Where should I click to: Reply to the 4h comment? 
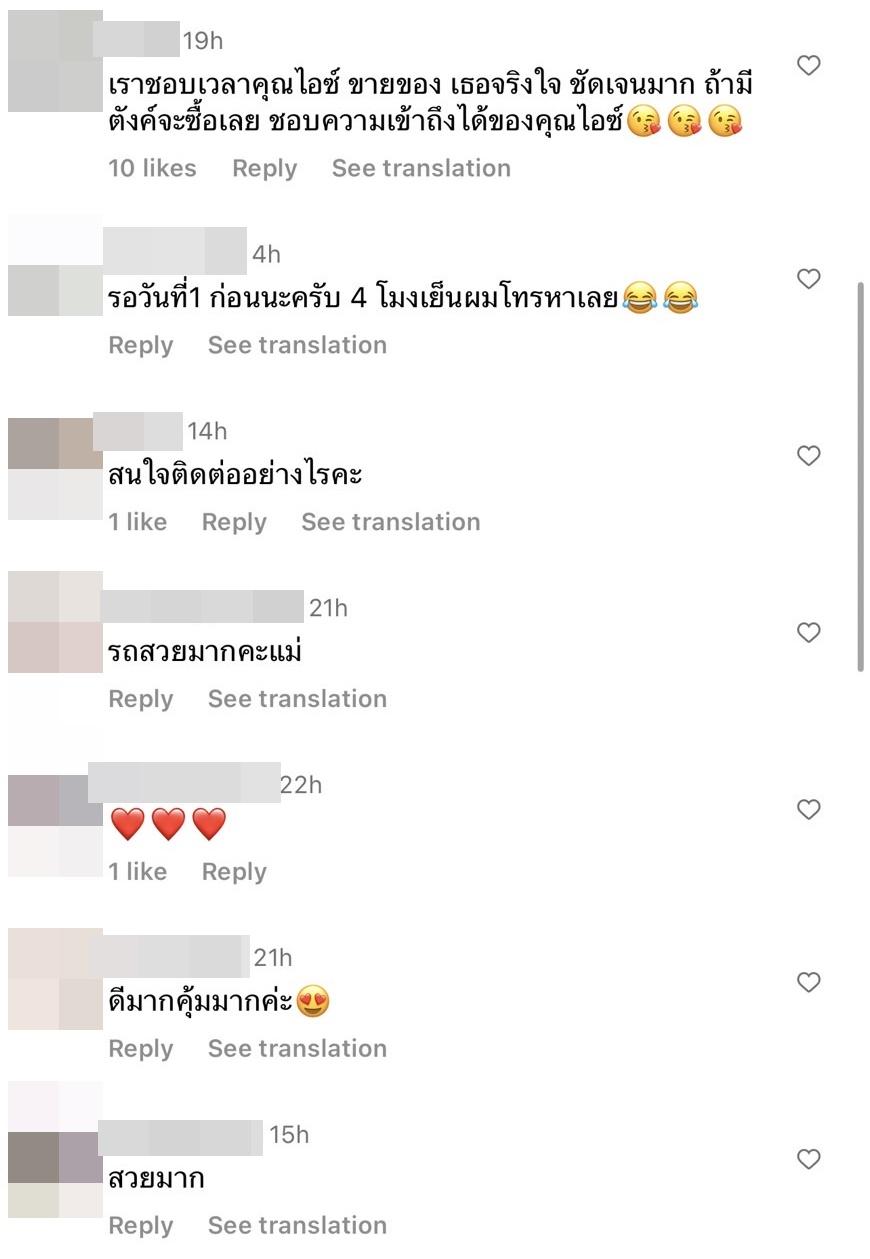coord(140,345)
